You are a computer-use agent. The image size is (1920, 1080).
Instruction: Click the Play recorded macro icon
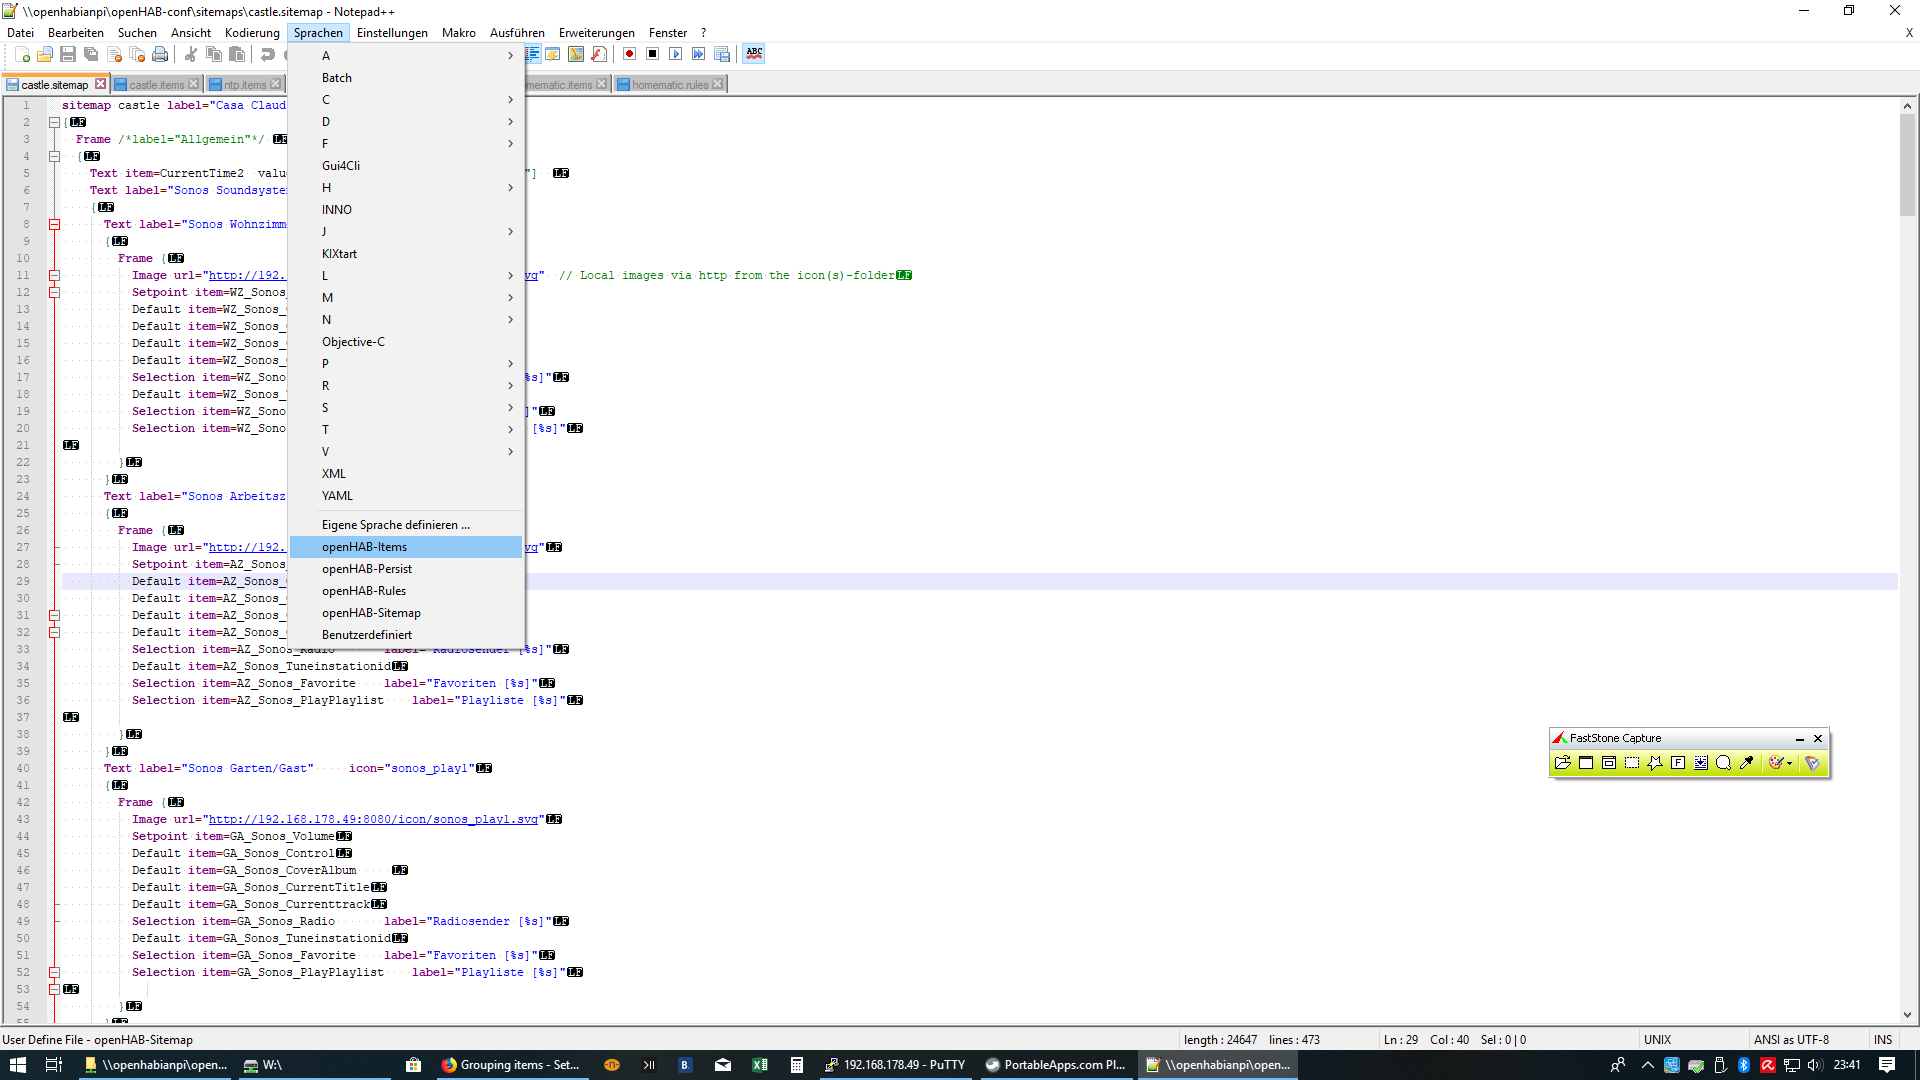click(676, 54)
